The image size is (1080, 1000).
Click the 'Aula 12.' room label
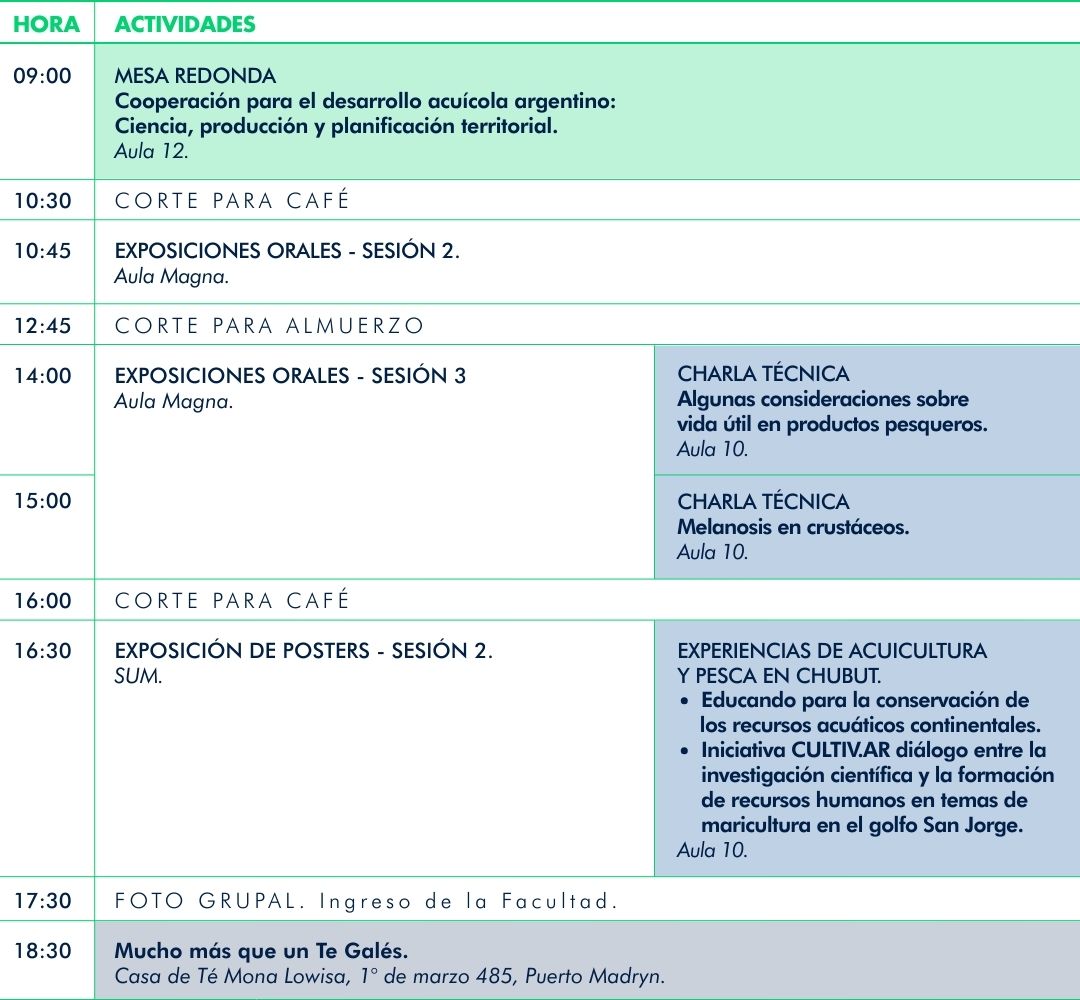(151, 152)
